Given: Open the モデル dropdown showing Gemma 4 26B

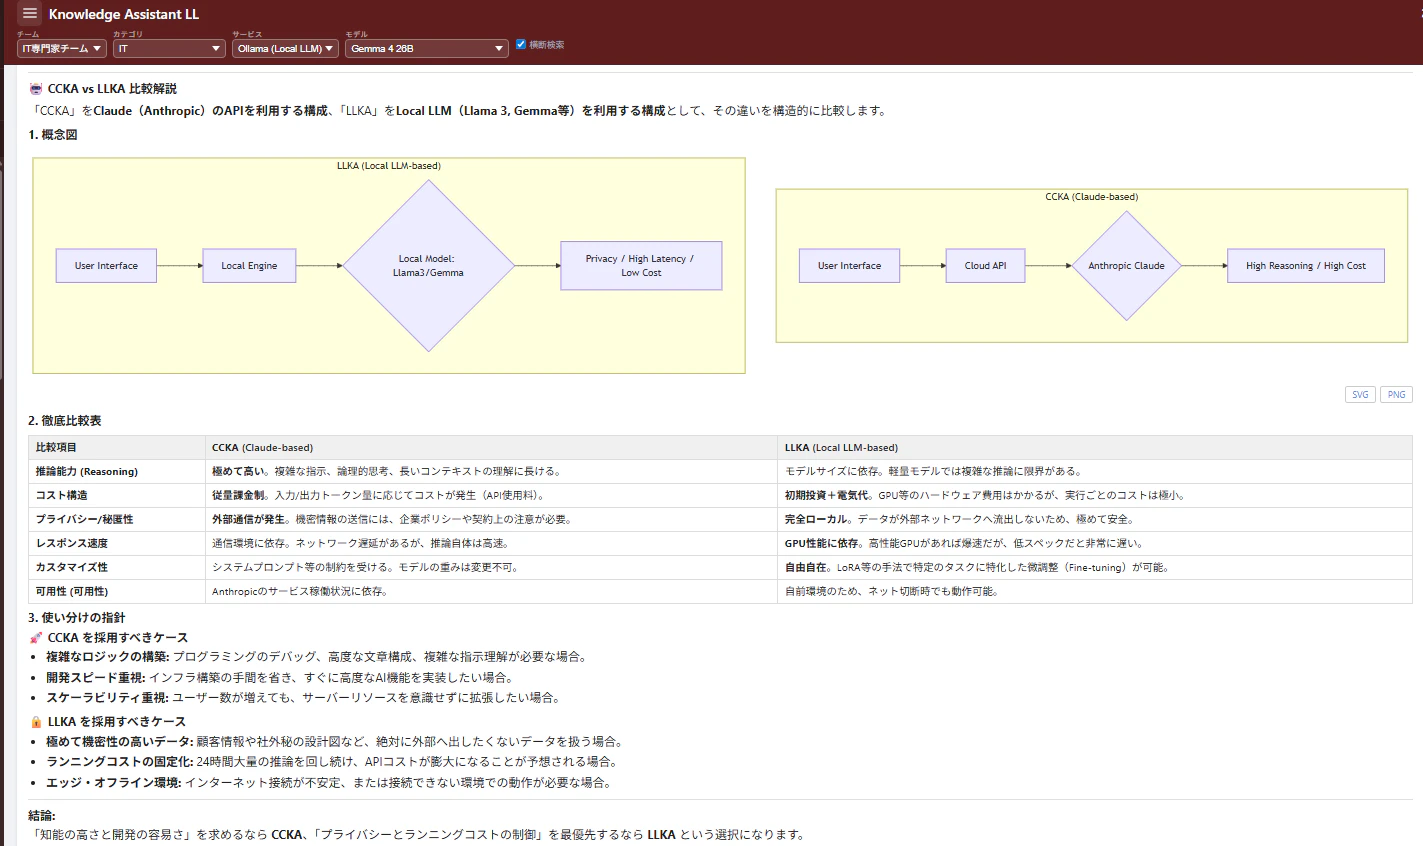Looking at the screenshot, I should point(427,48).
